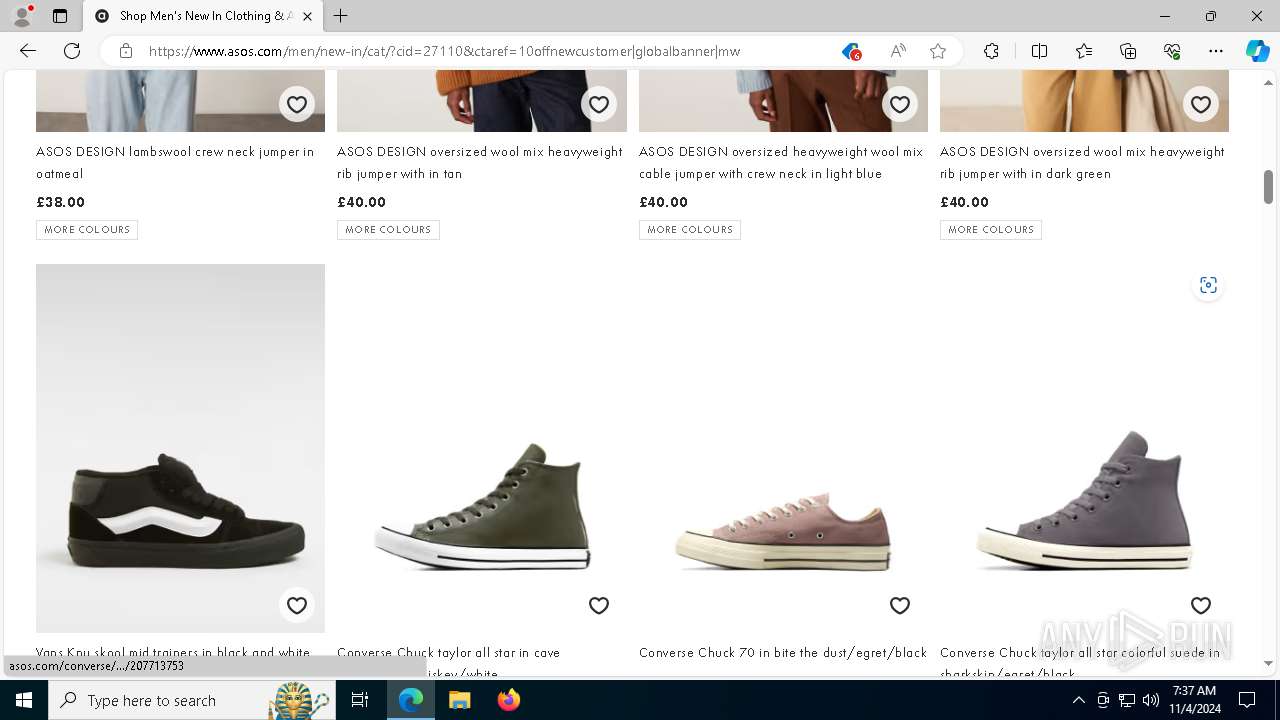This screenshot has height=720, width=1280.
Task: Click scrollbar down arrow
Action: click(x=1268, y=663)
